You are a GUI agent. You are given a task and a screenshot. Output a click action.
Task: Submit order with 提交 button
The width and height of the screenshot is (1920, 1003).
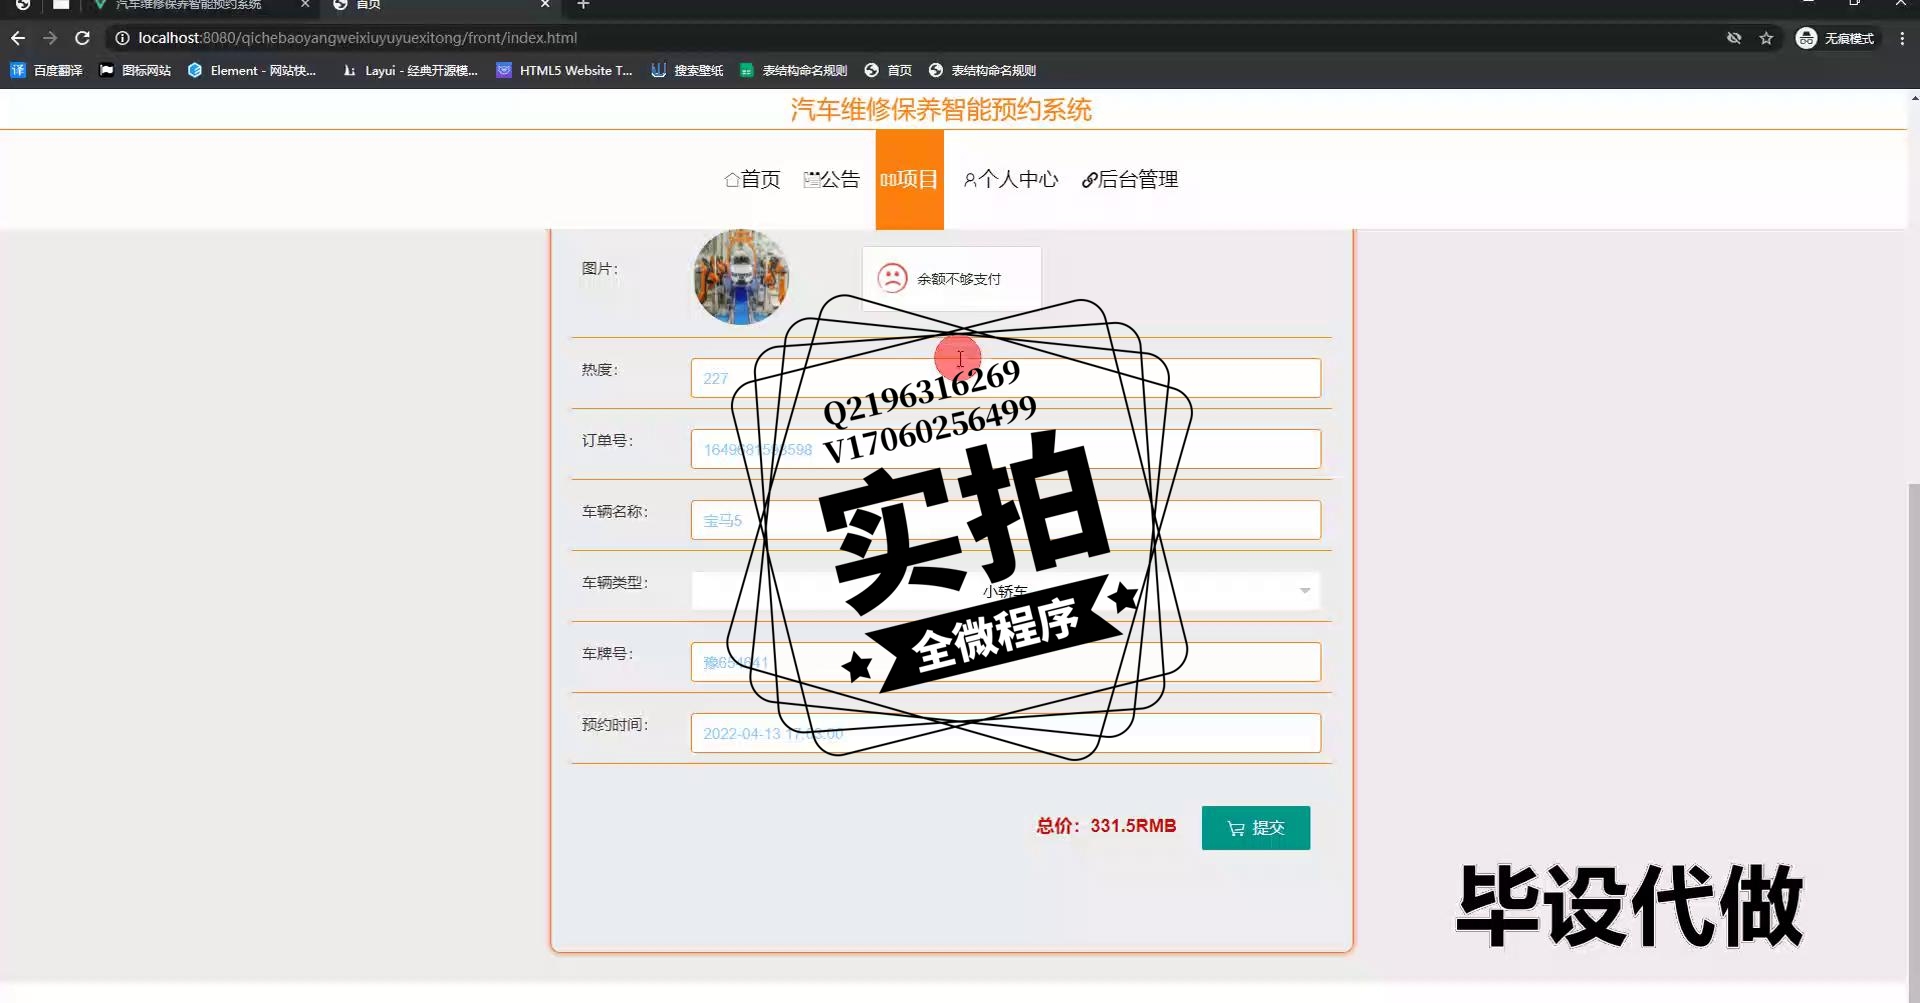[x=1256, y=828]
